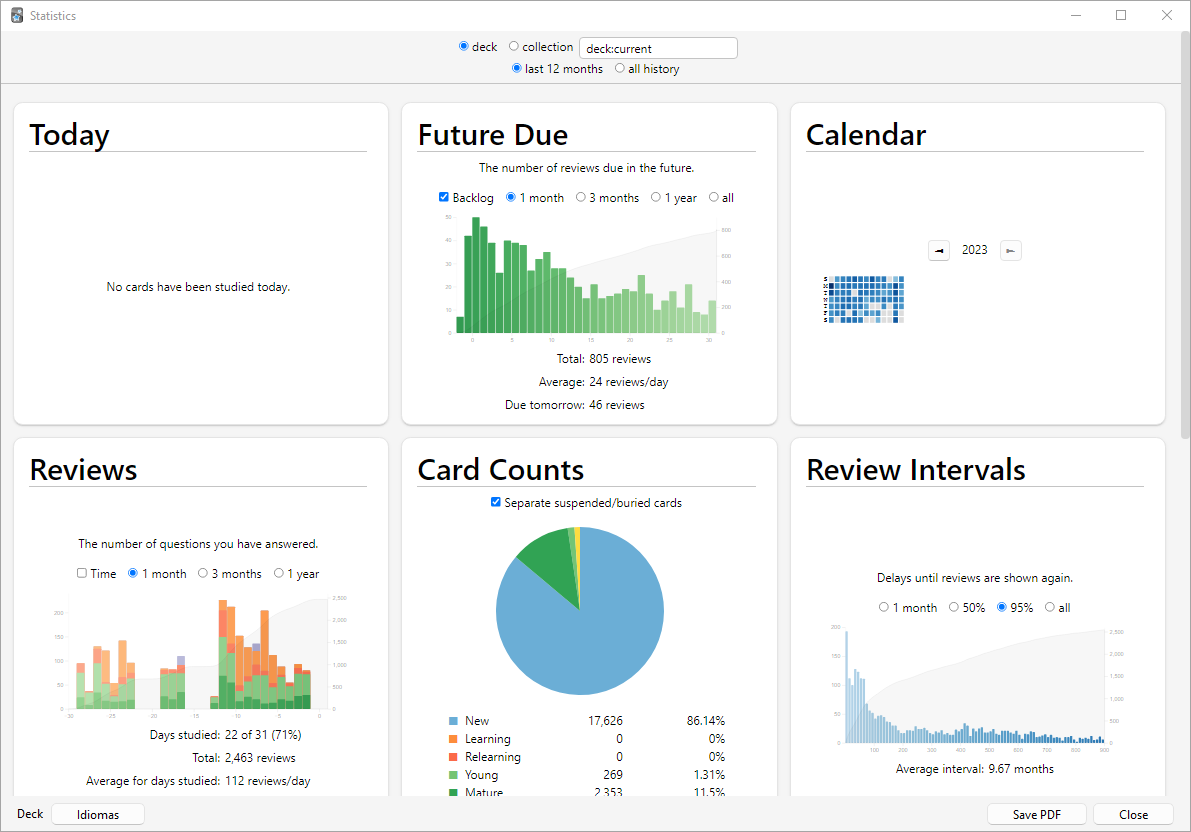Select 3 months range in Future Due

tap(580, 197)
